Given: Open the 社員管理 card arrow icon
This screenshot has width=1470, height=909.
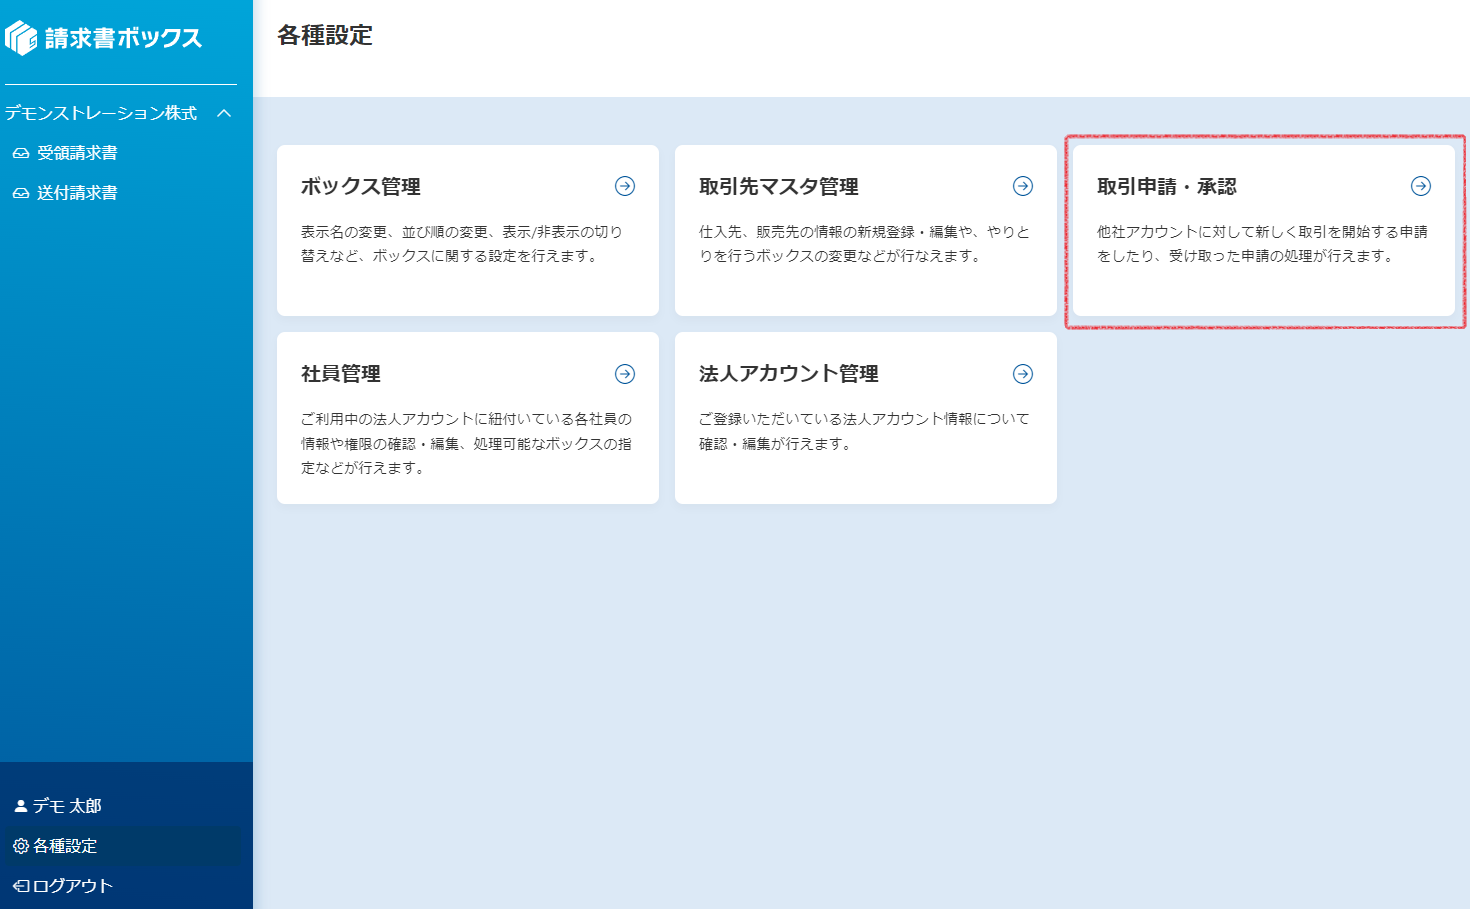Looking at the screenshot, I should [x=625, y=374].
